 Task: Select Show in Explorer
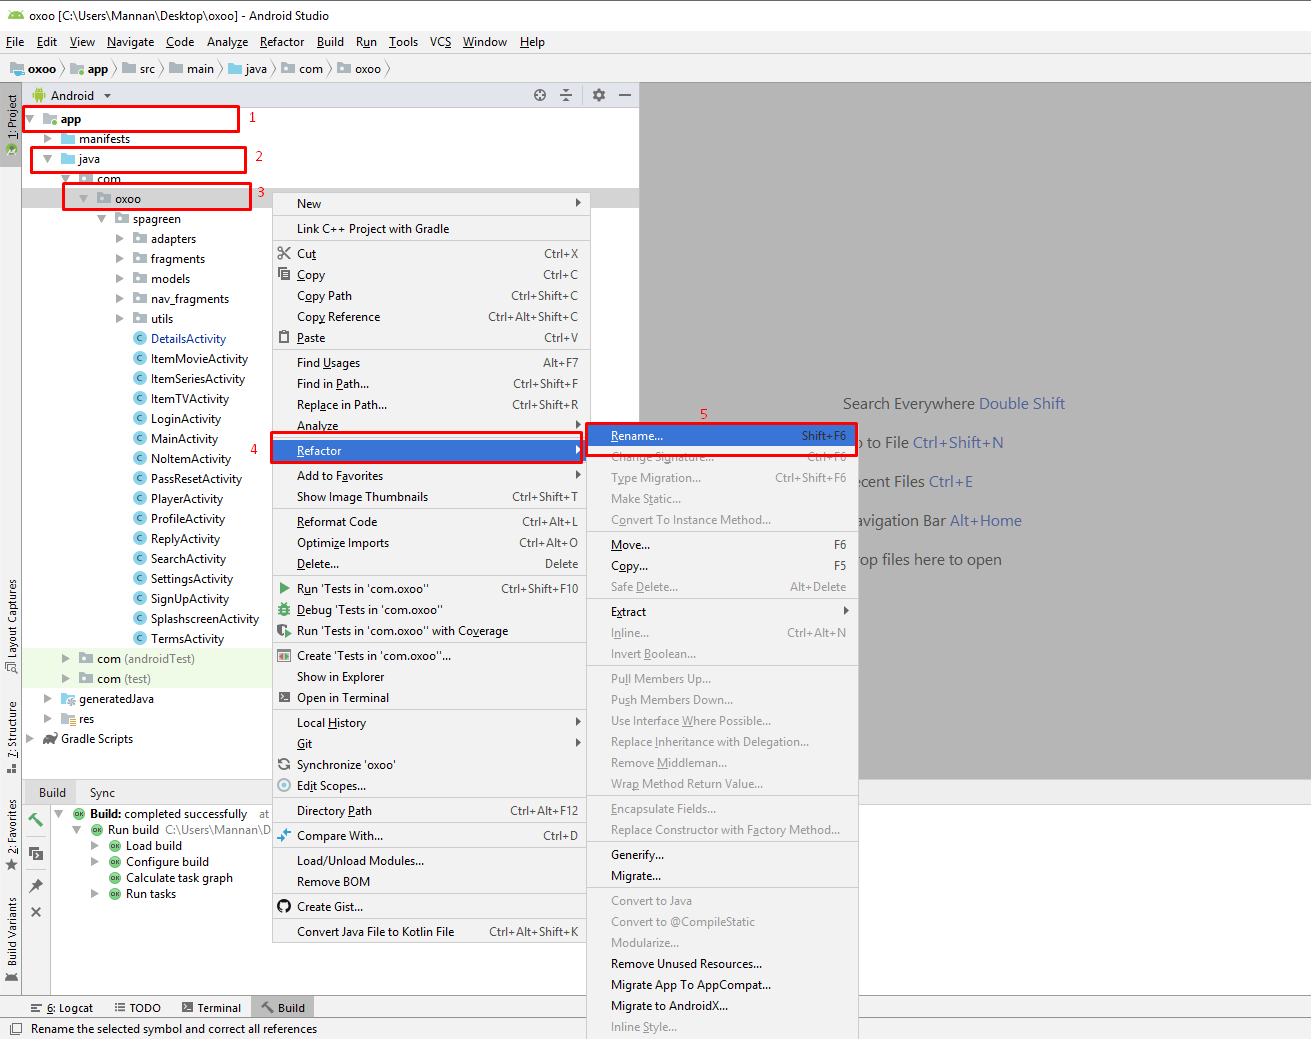430,677
